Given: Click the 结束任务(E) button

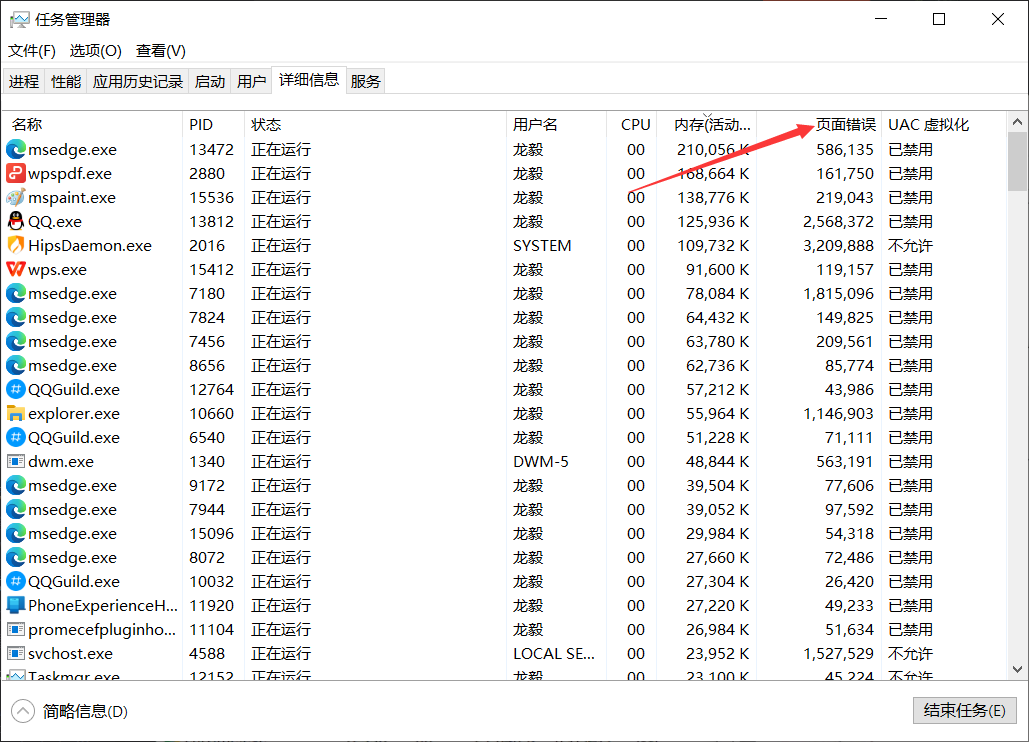Looking at the screenshot, I should (965, 711).
